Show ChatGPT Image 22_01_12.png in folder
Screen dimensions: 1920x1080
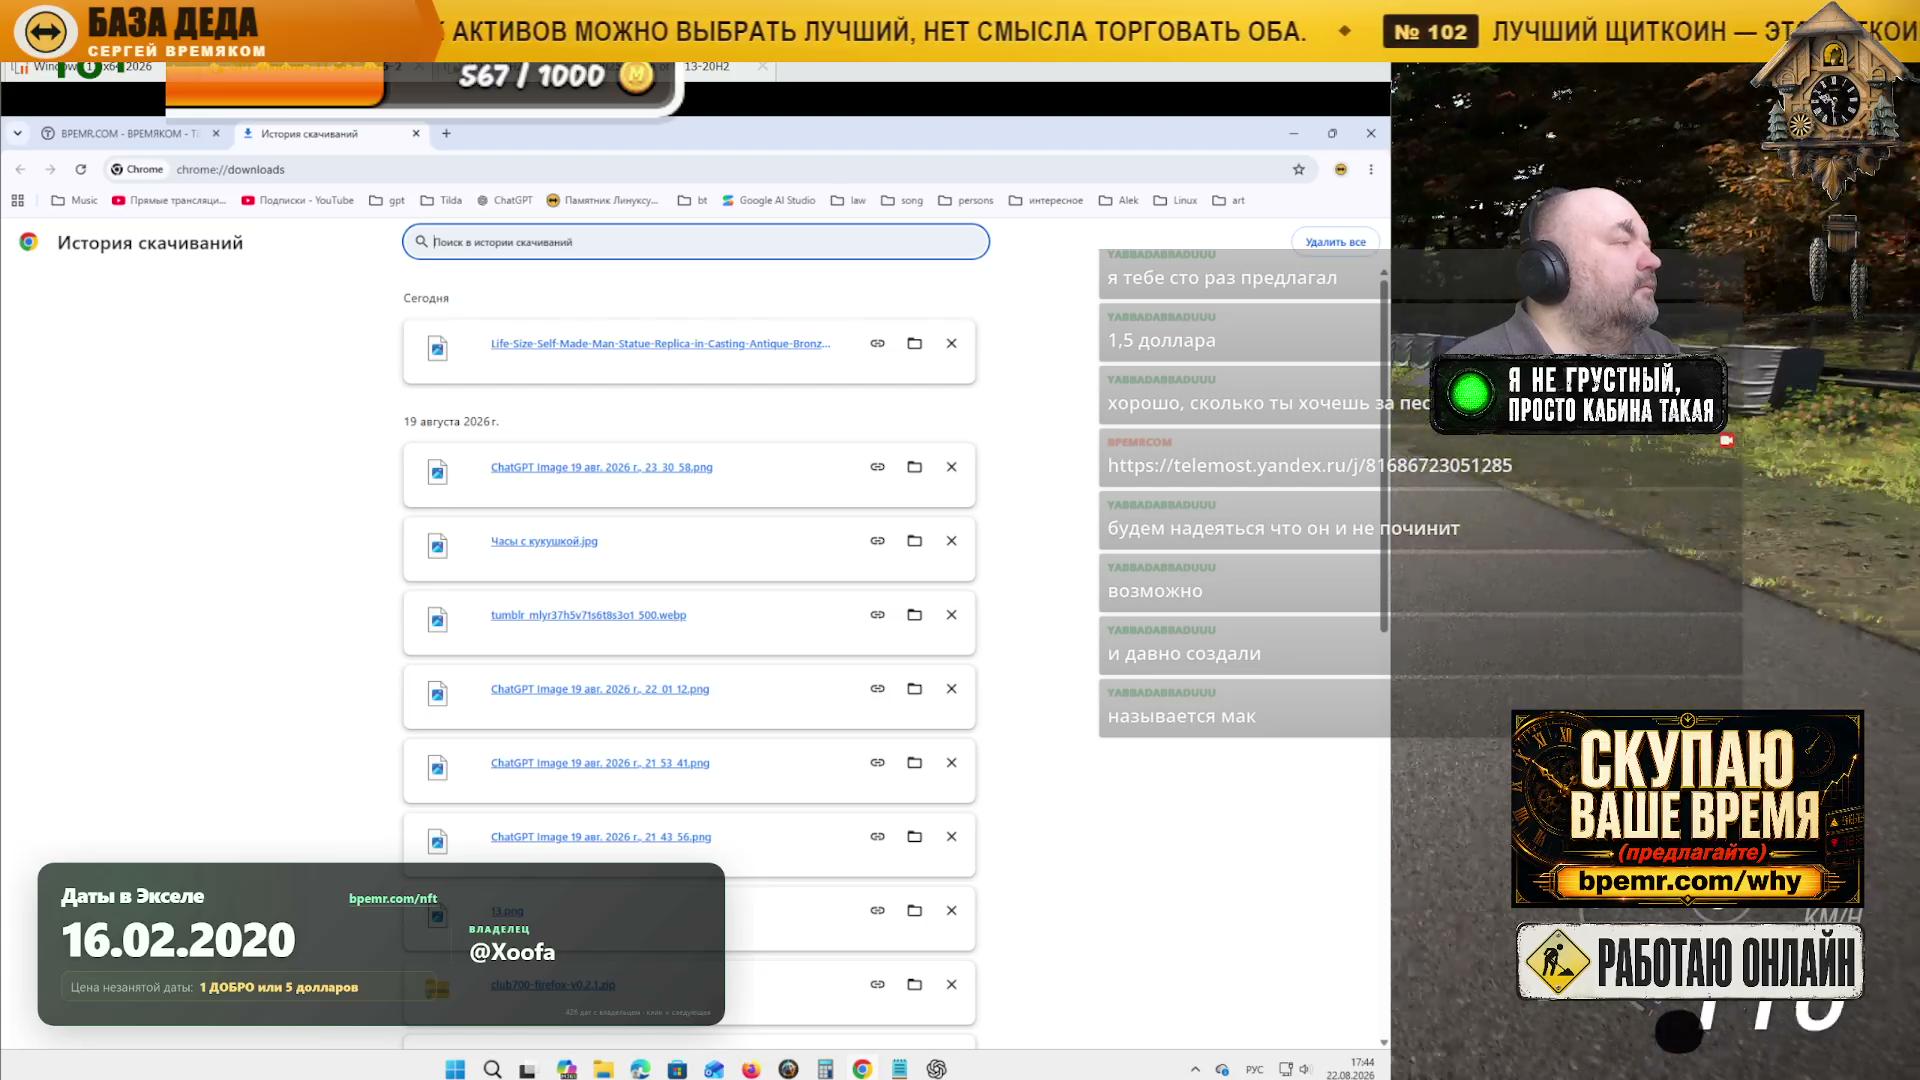914,689
